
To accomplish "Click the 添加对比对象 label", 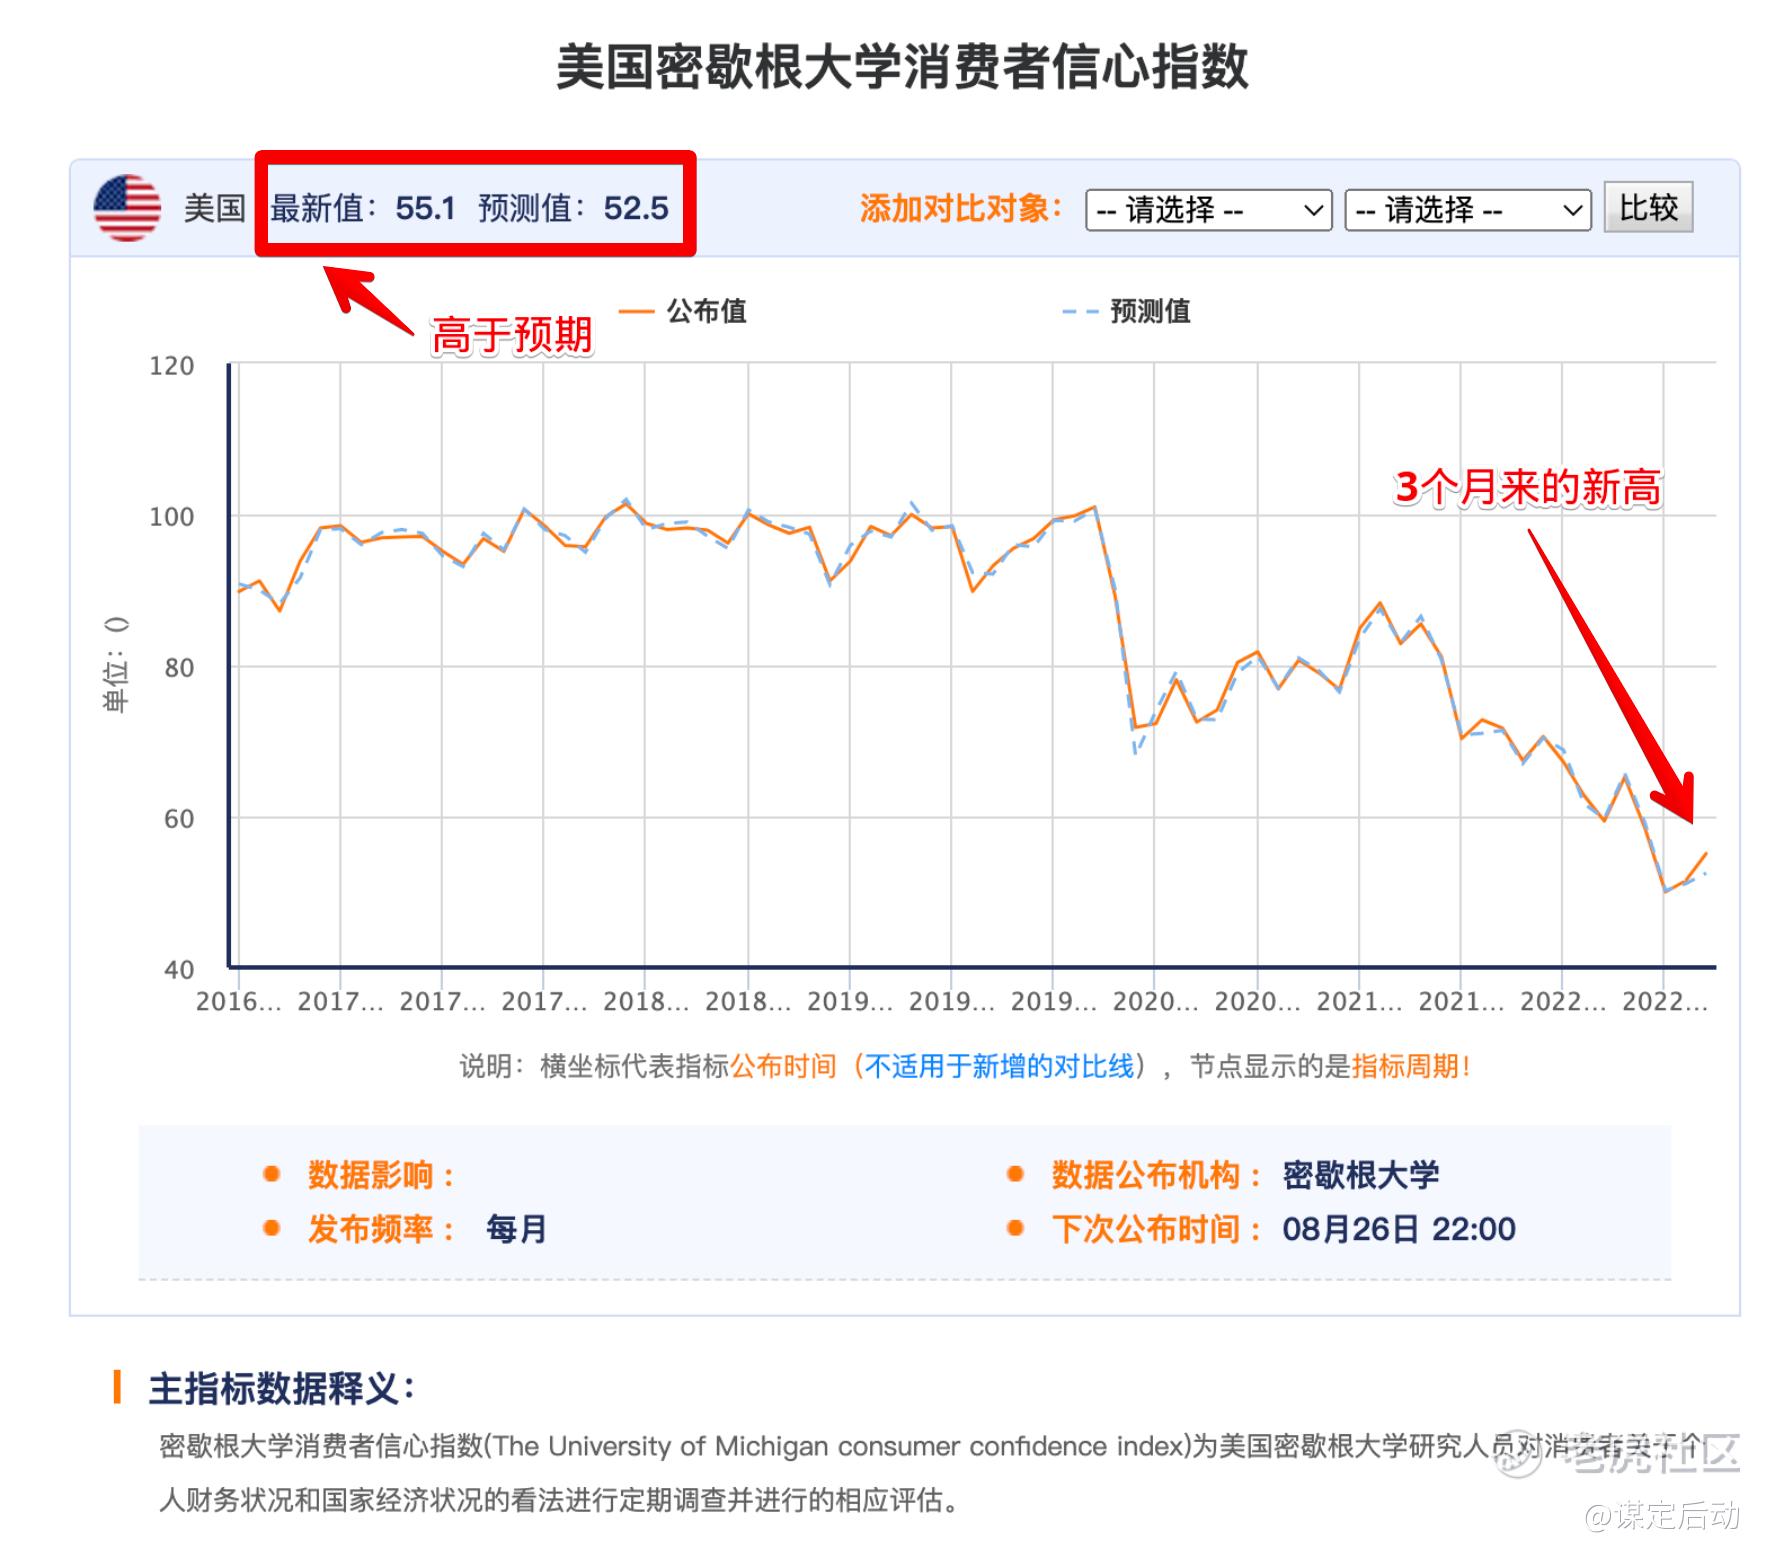I will pyautogui.click(x=960, y=208).
